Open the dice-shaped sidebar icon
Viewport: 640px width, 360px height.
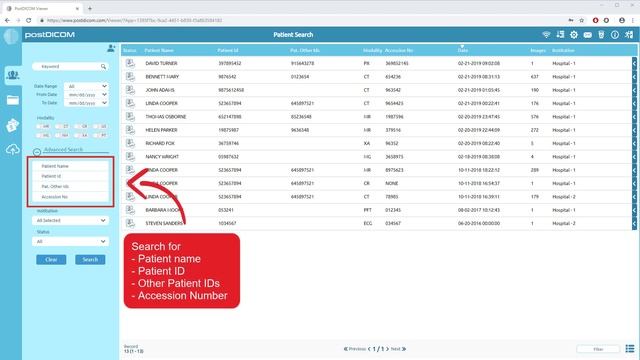tap(13, 125)
